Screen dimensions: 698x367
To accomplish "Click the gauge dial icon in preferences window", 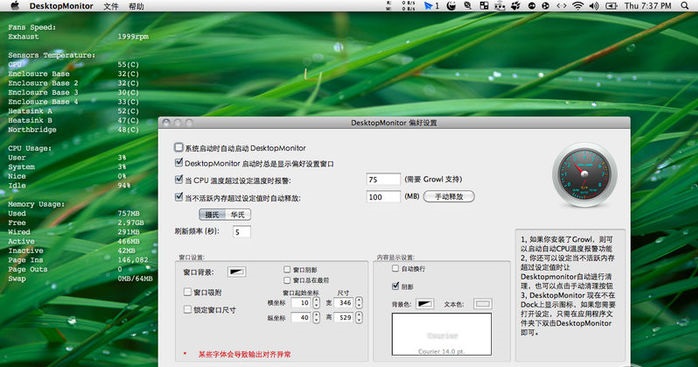I will tap(584, 175).
